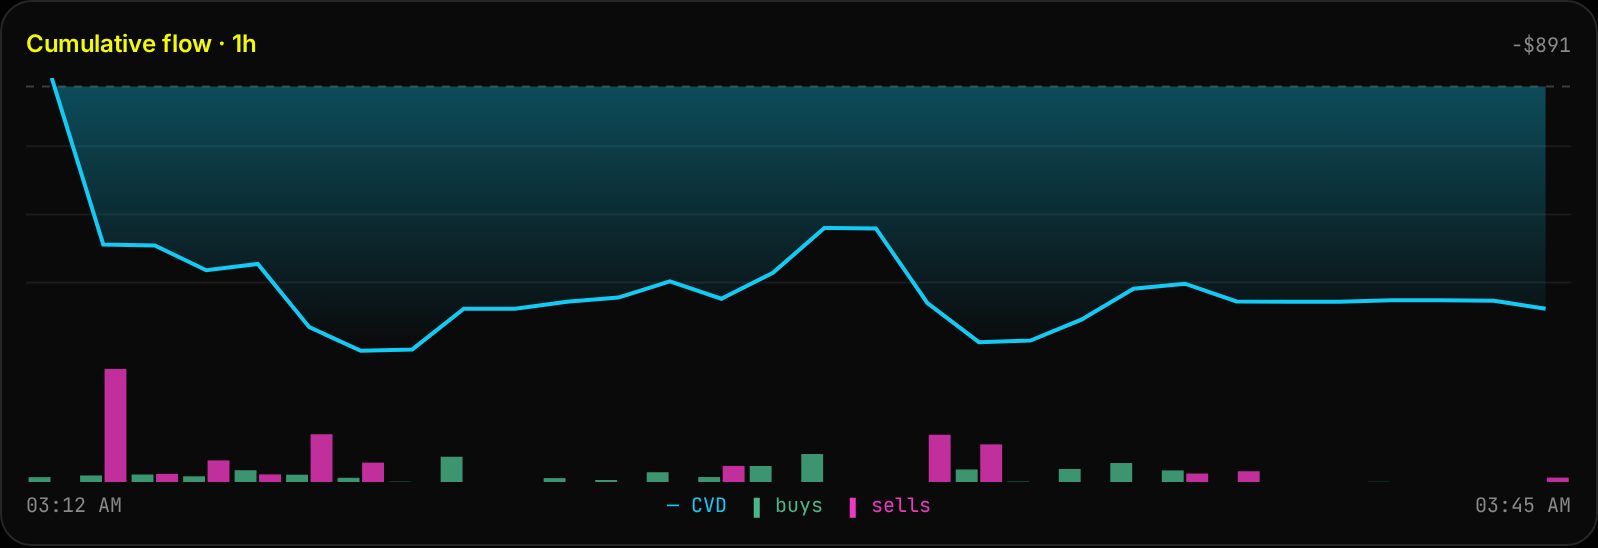Click the Cumulative flow 1h title

coord(141,44)
